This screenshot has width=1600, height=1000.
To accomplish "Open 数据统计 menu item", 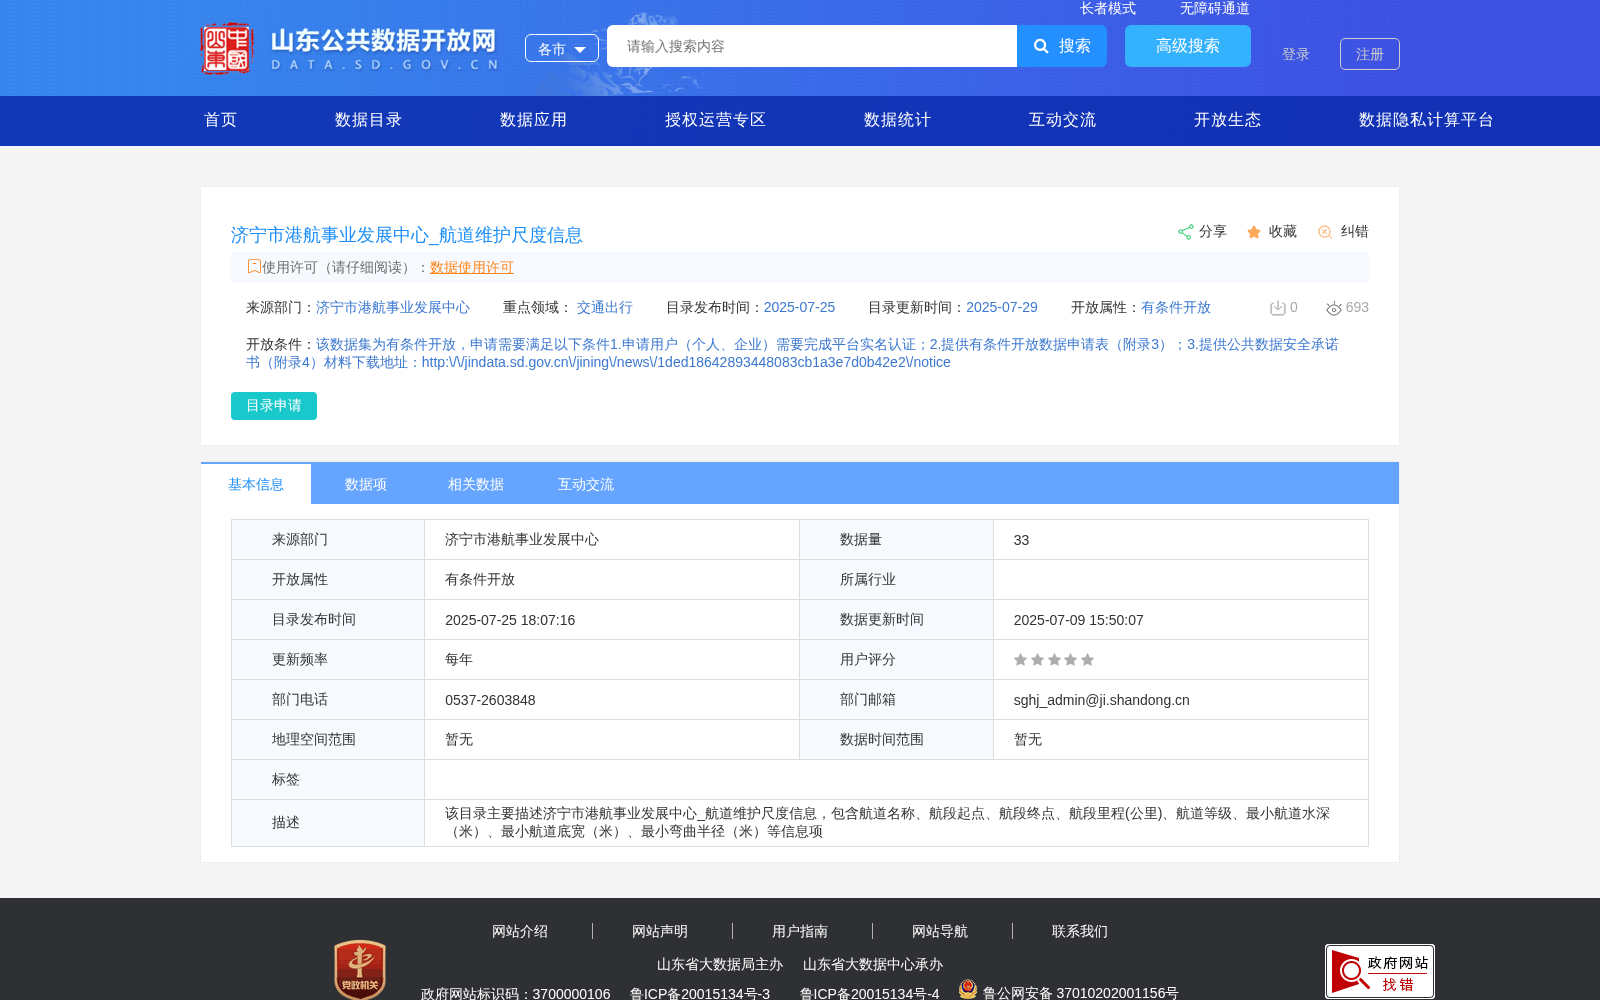I will click(x=897, y=120).
